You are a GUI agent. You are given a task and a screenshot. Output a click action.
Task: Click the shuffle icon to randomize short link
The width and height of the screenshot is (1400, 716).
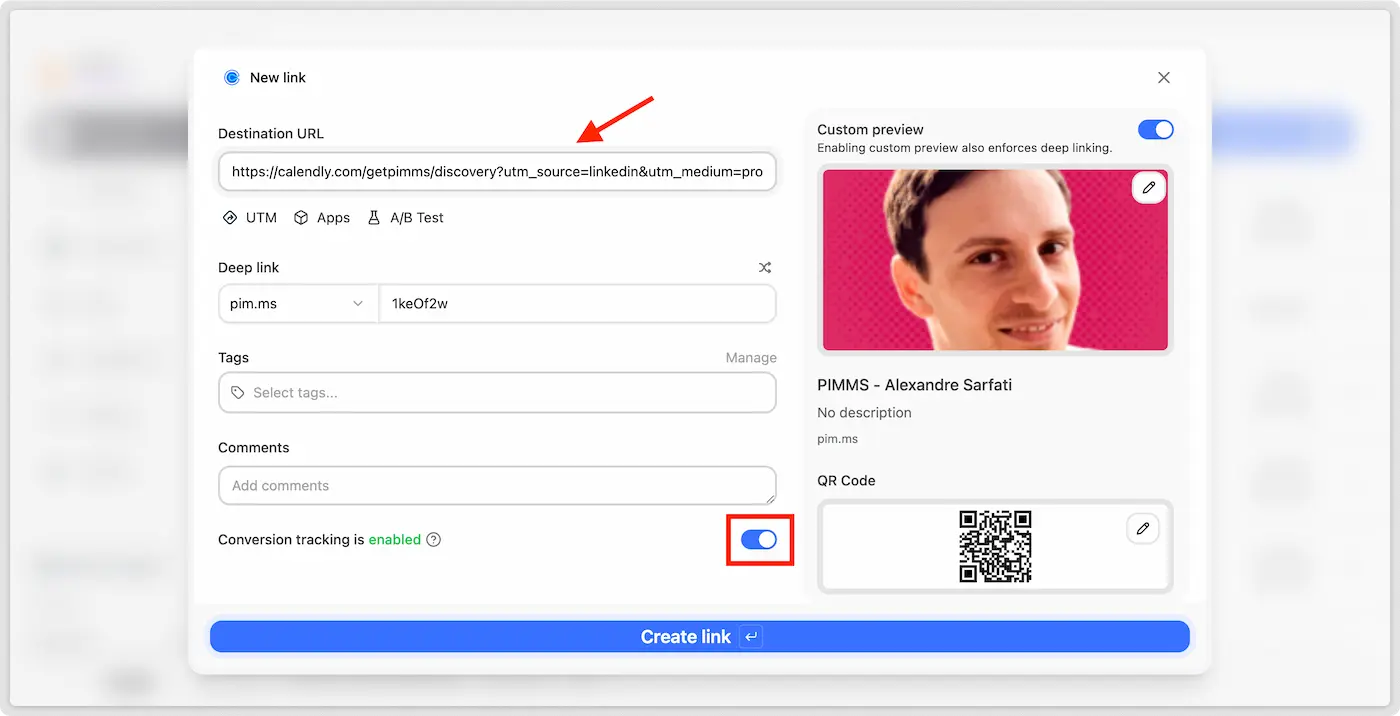pos(765,268)
